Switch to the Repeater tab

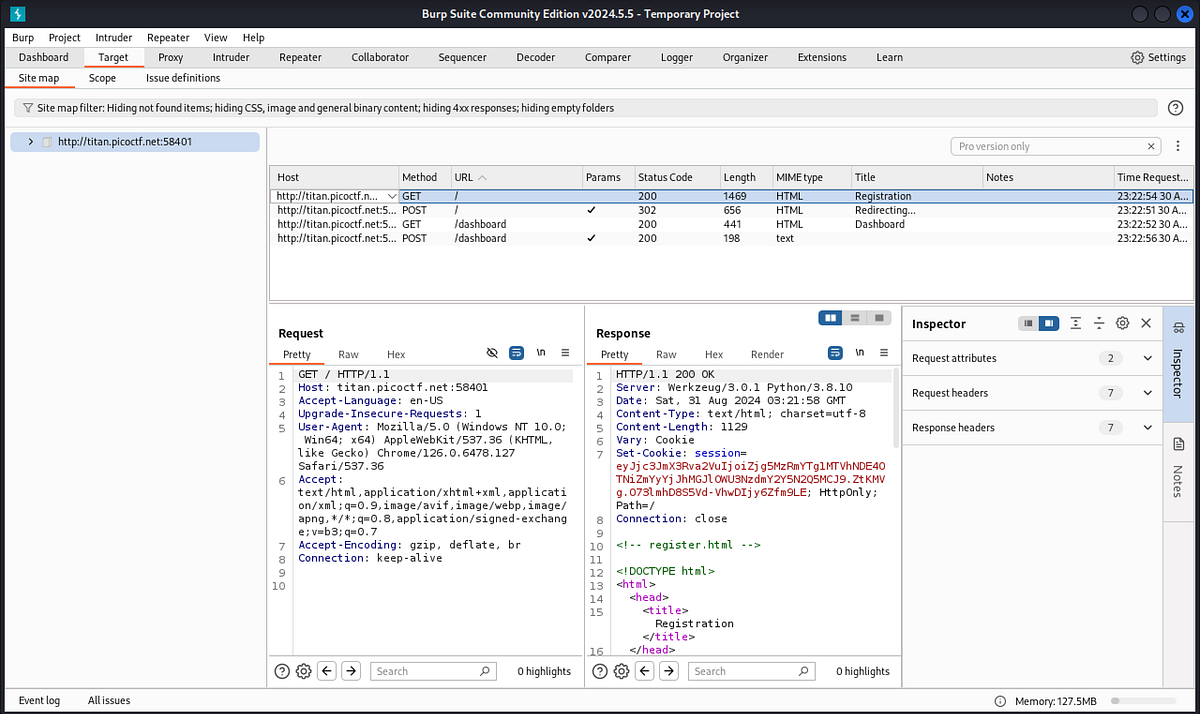click(300, 58)
